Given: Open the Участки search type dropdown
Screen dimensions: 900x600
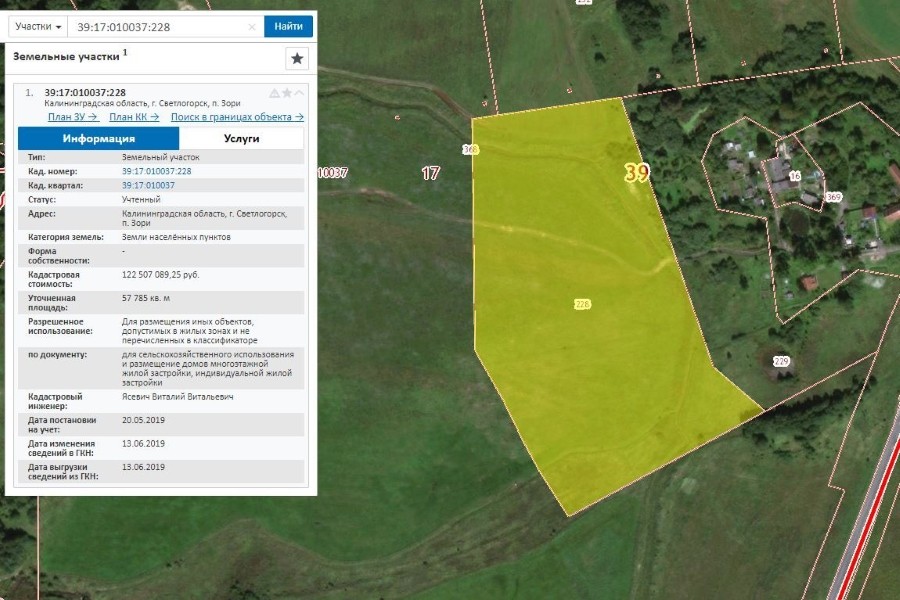Looking at the screenshot, I should coord(39,26).
